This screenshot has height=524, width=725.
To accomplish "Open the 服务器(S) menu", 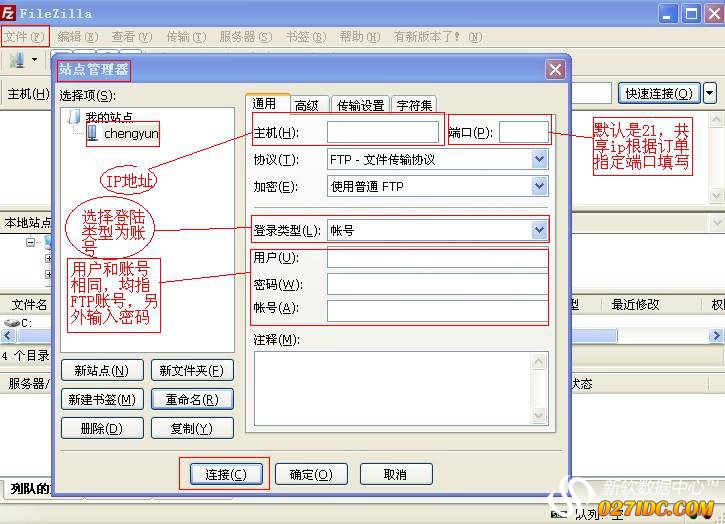I will 246,37.
